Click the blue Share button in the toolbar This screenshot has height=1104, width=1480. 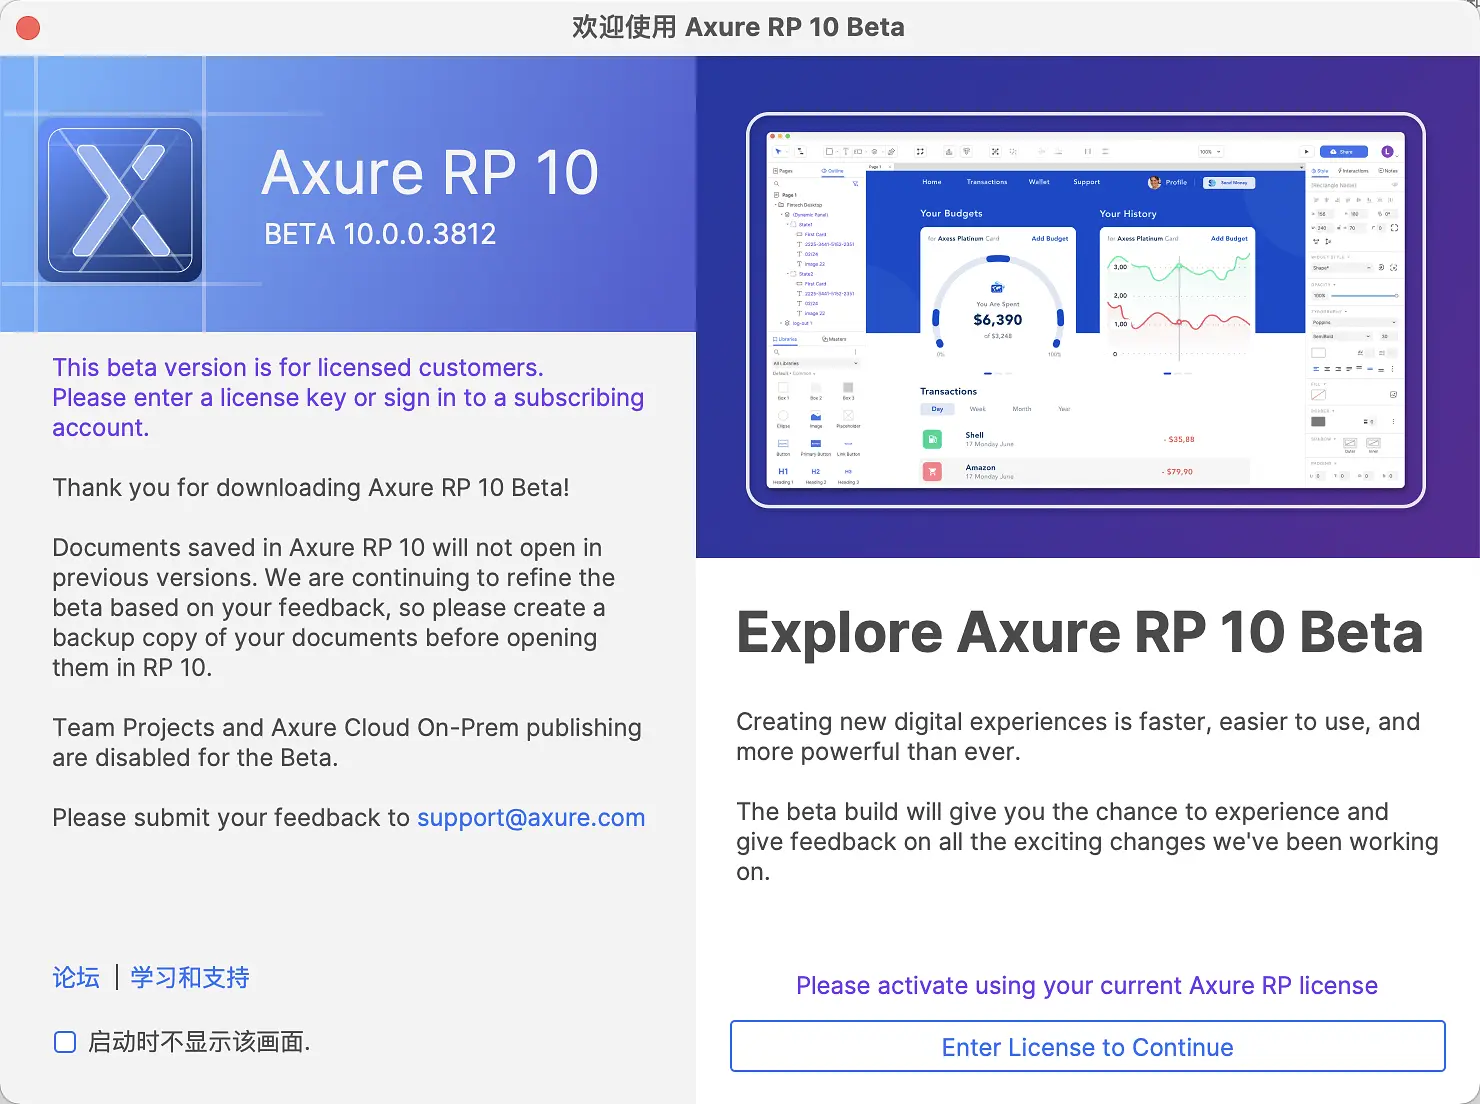pyautogui.click(x=1344, y=151)
